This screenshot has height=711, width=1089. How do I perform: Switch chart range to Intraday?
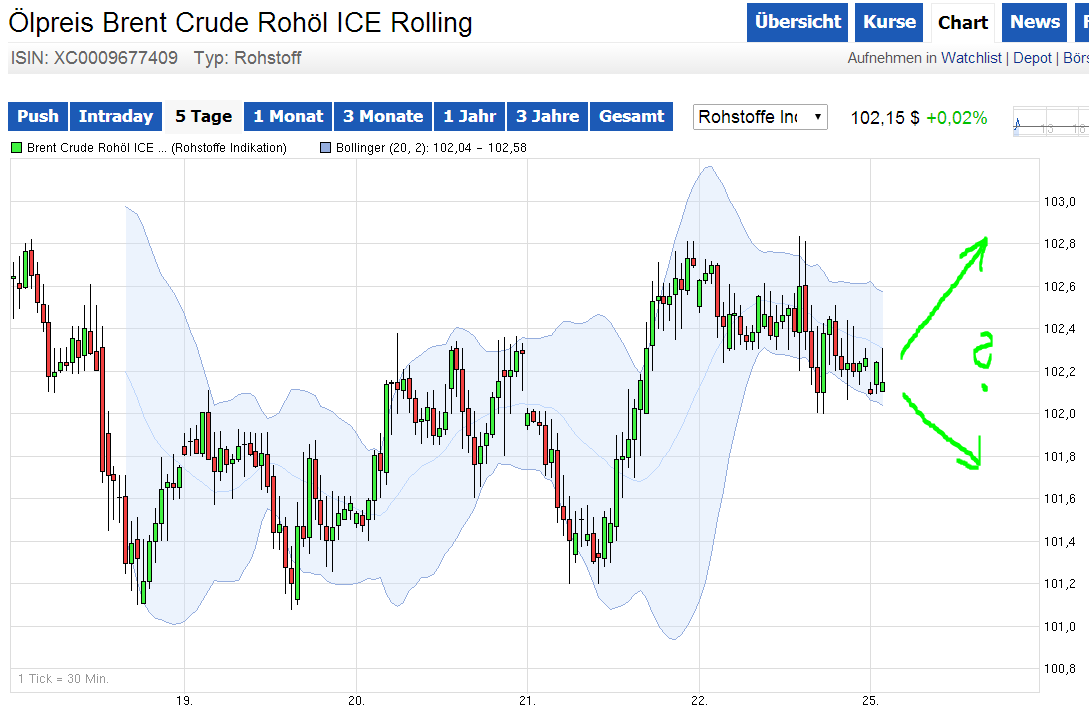[116, 116]
